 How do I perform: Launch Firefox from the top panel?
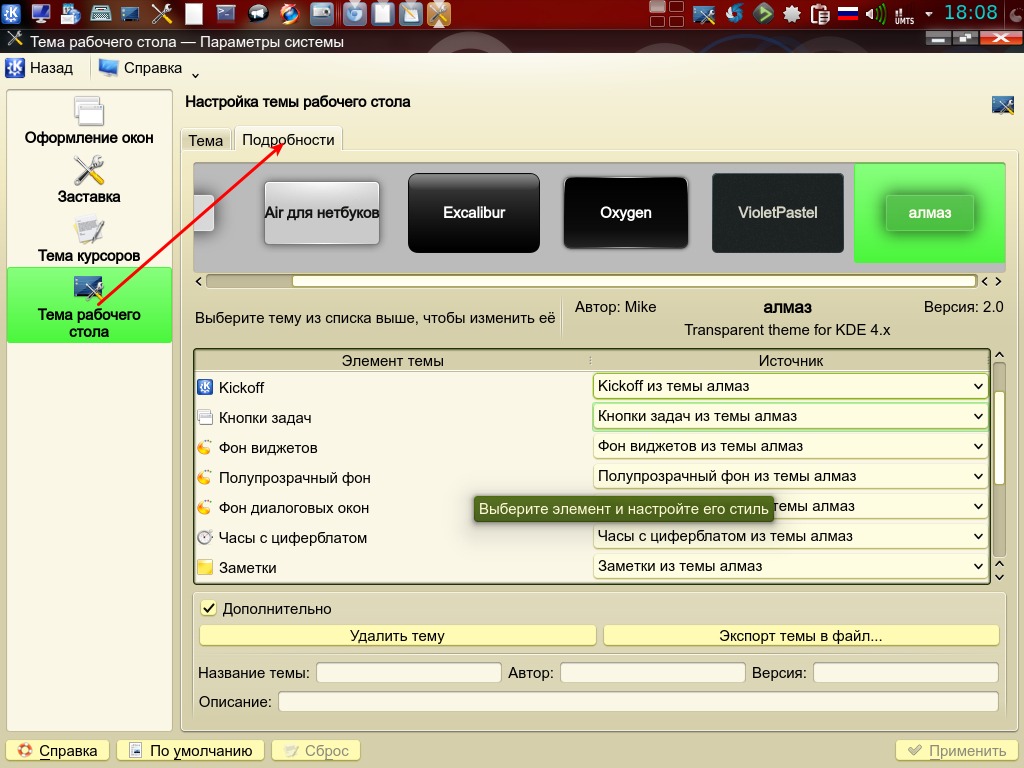(290, 13)
